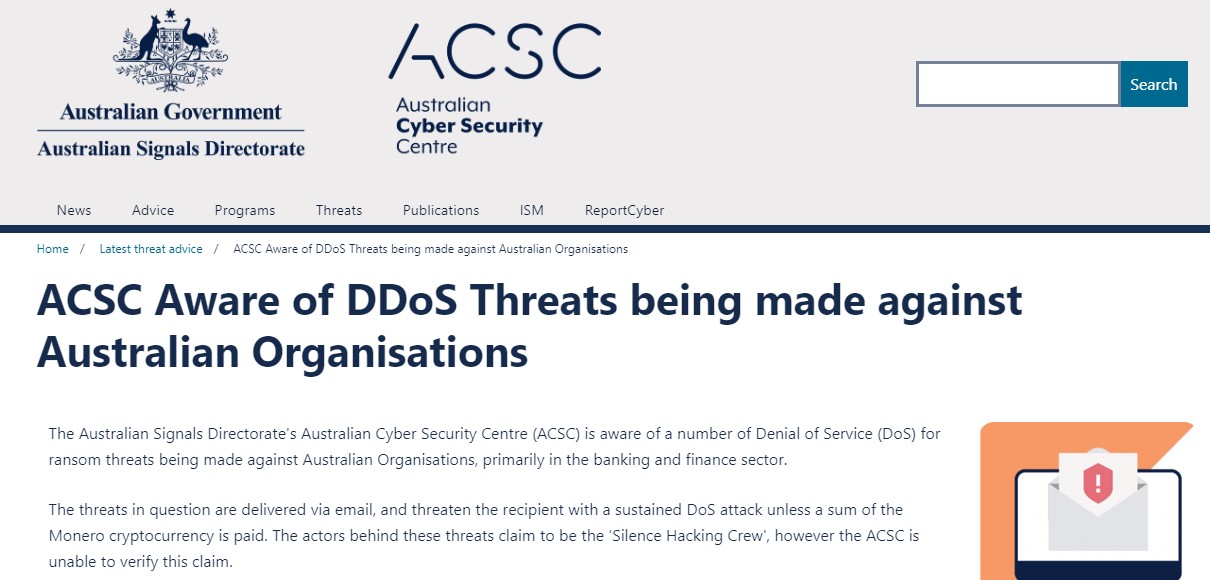Go to the Advice section
The width and height of the screenshot is (1210, 580).
pyautogui.click(x=153, y=210)
